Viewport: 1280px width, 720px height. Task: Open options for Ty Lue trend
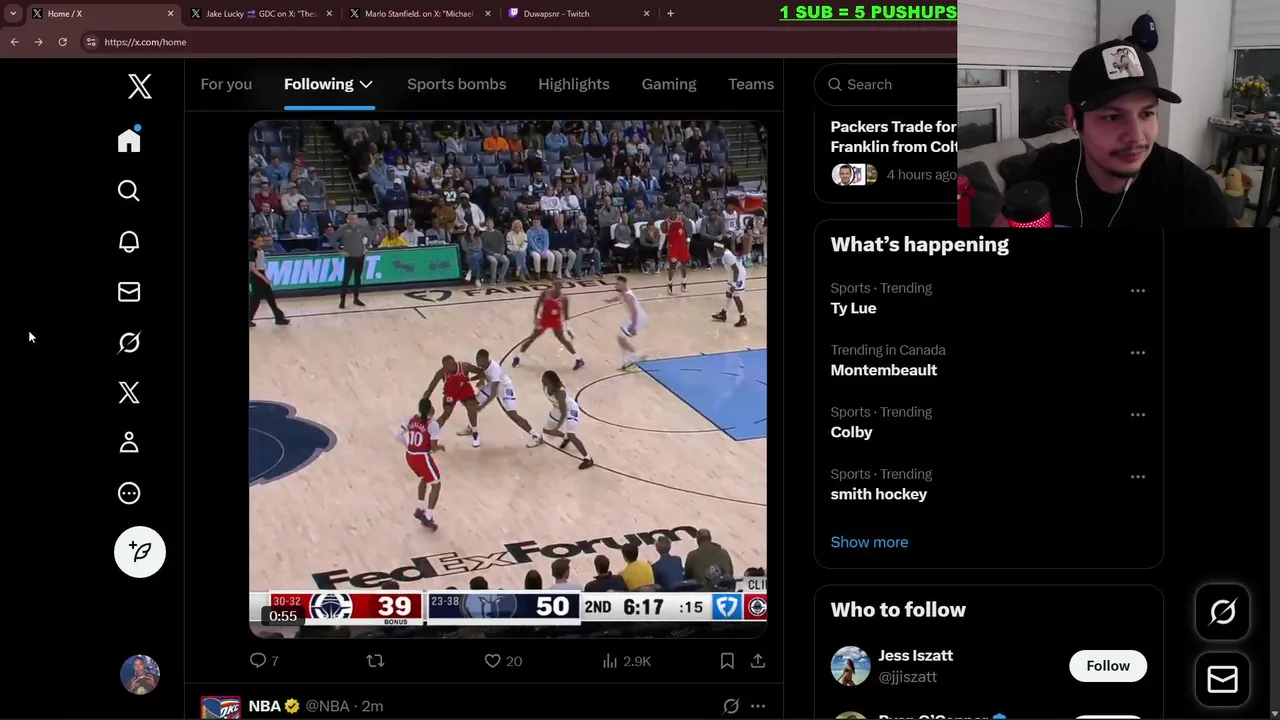pyautogui.click(x=1138, y=291)
